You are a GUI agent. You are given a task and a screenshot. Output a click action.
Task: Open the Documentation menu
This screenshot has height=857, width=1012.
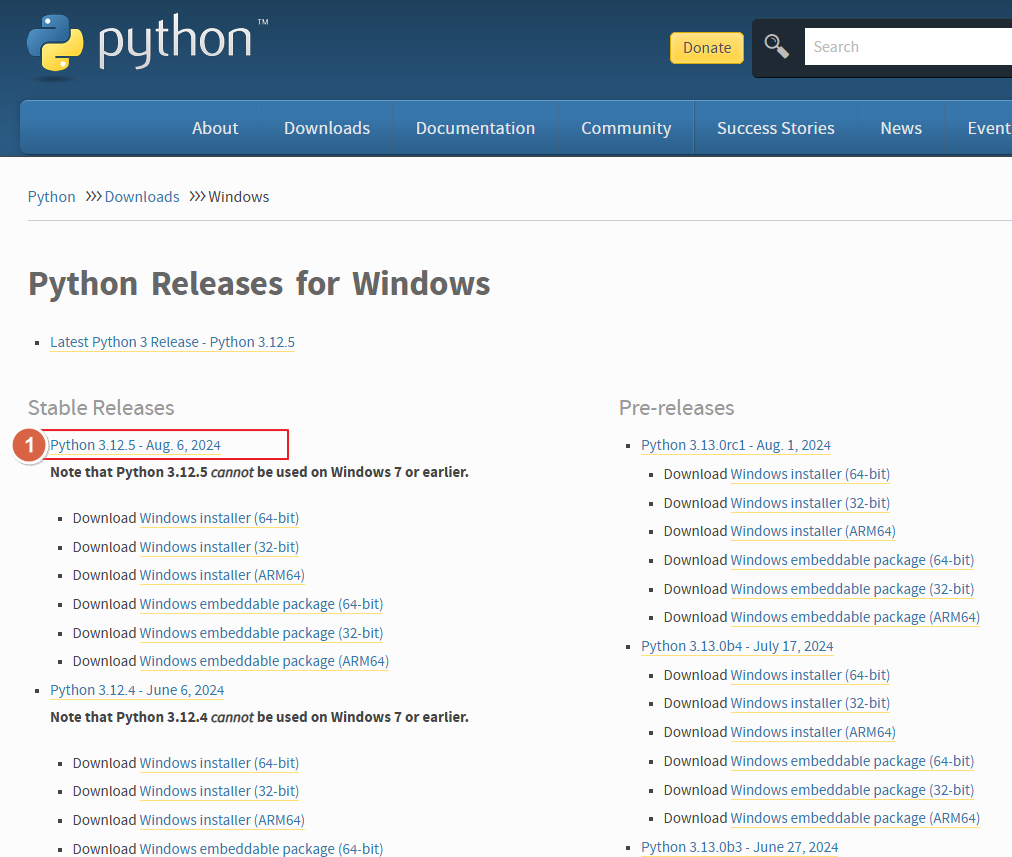coord(475,128)
